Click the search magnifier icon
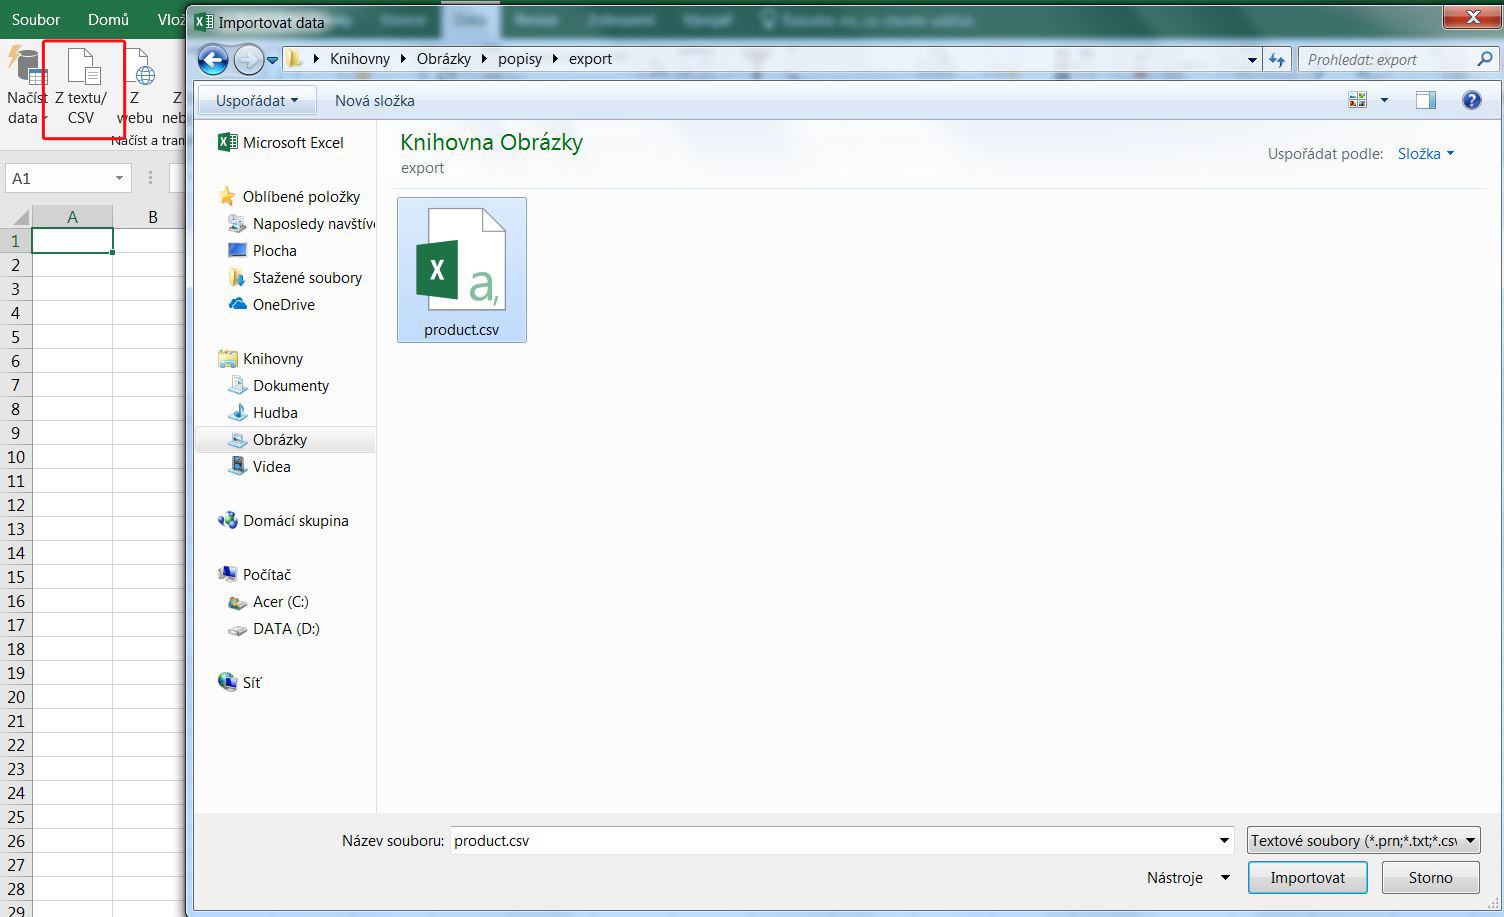Screen dimensions: 1504x917 1484,60
